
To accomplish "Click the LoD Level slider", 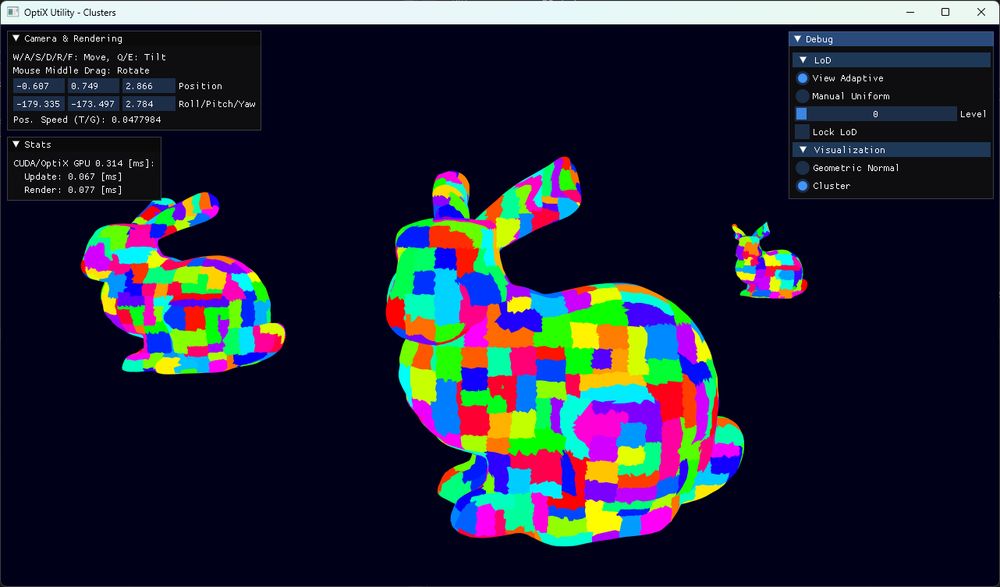I will (876, 114).
